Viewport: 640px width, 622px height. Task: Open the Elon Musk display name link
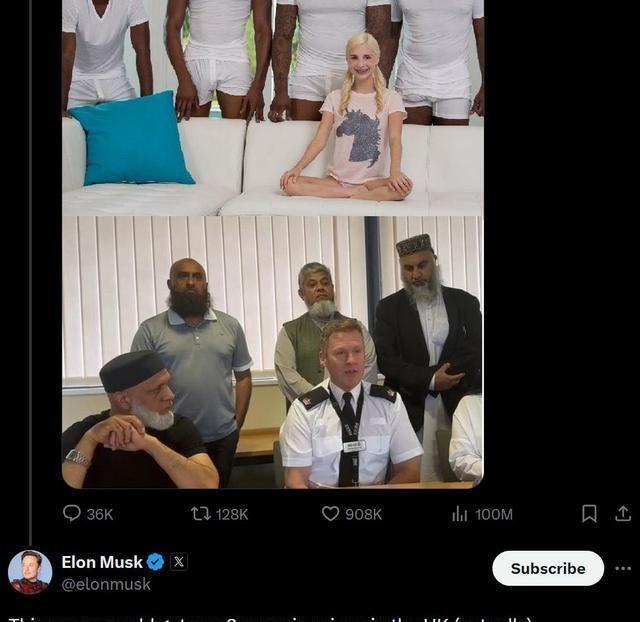102,562
